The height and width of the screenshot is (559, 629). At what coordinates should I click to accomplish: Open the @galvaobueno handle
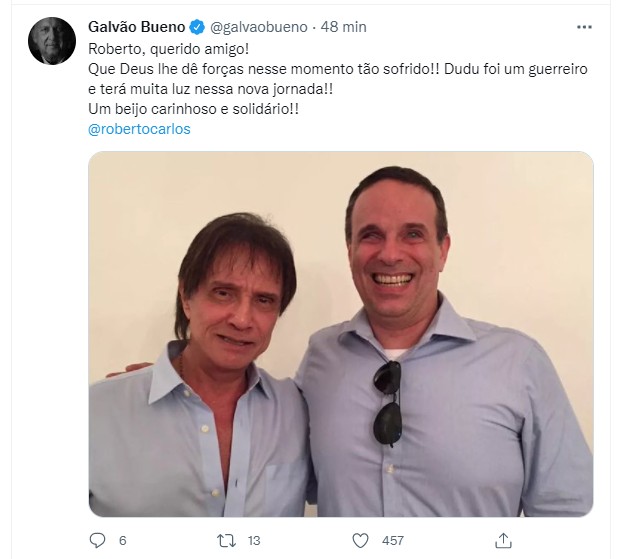(x=259, y=27)
